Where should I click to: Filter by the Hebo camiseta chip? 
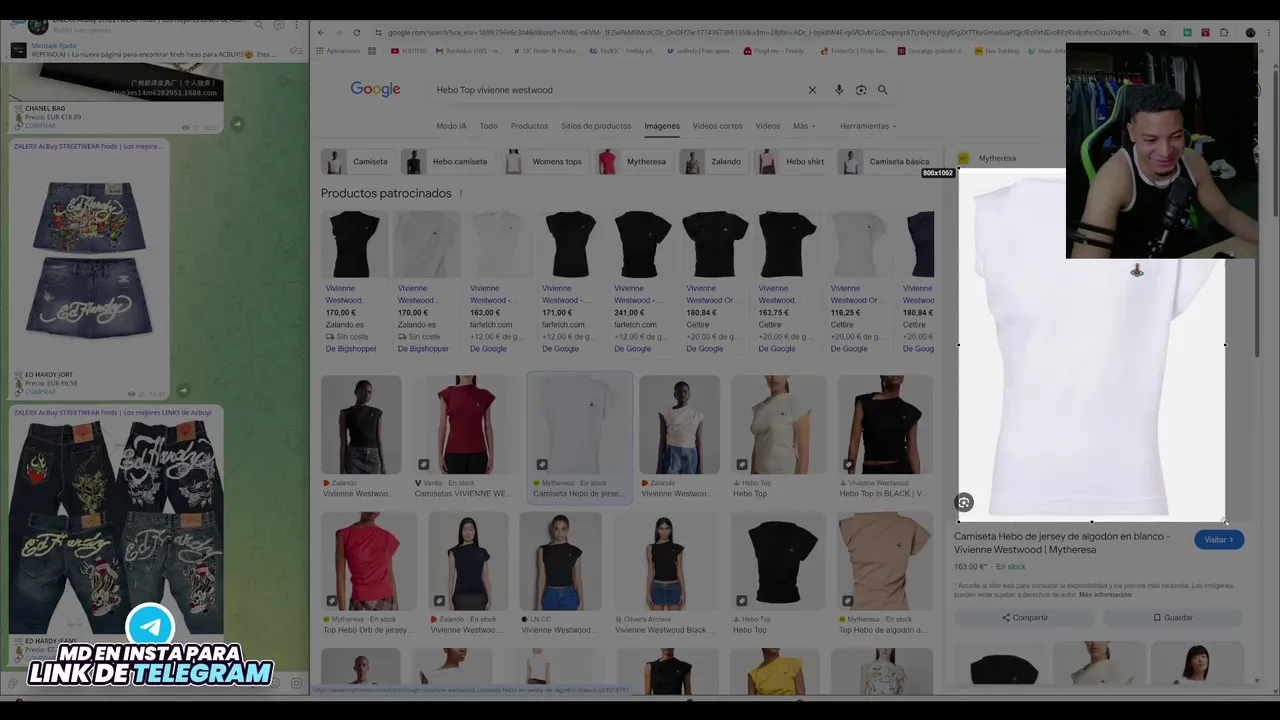pyautogui.click(x=447, y=161)
